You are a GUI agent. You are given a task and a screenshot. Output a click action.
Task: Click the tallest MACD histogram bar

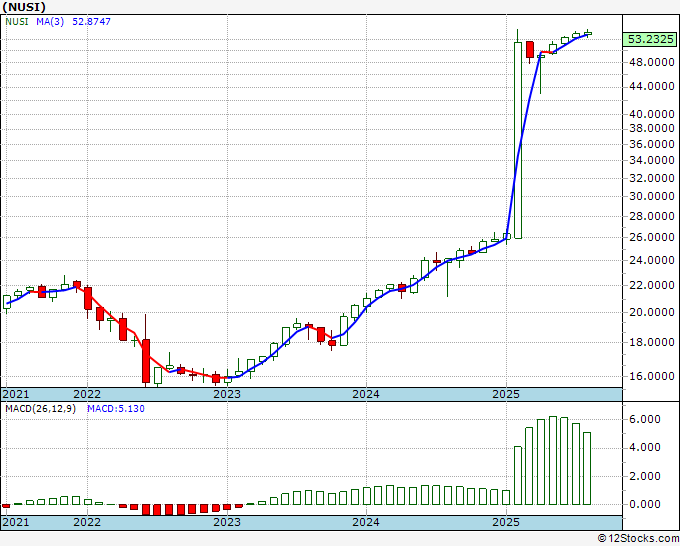coord(552,460)
